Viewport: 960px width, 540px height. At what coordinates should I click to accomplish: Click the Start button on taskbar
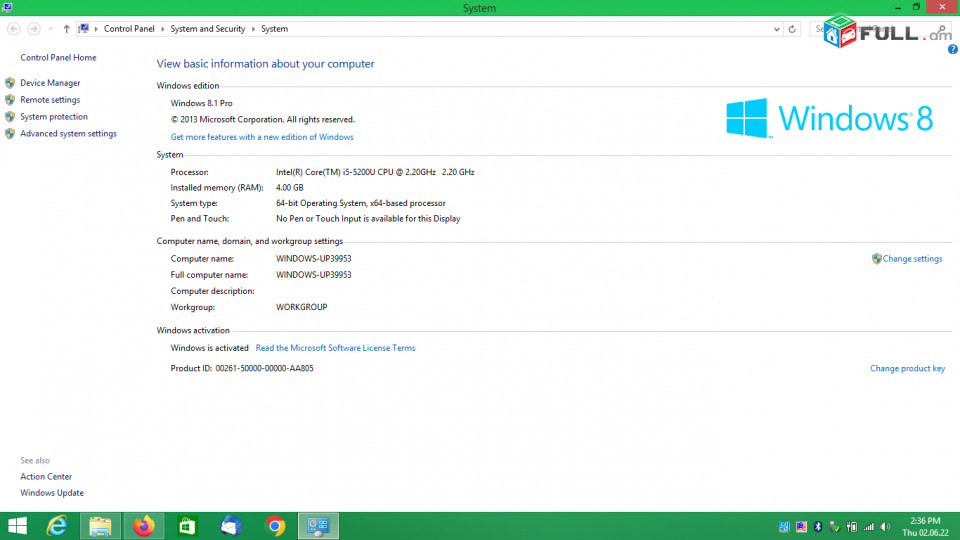pyautogui.click(x=17, y=526)
